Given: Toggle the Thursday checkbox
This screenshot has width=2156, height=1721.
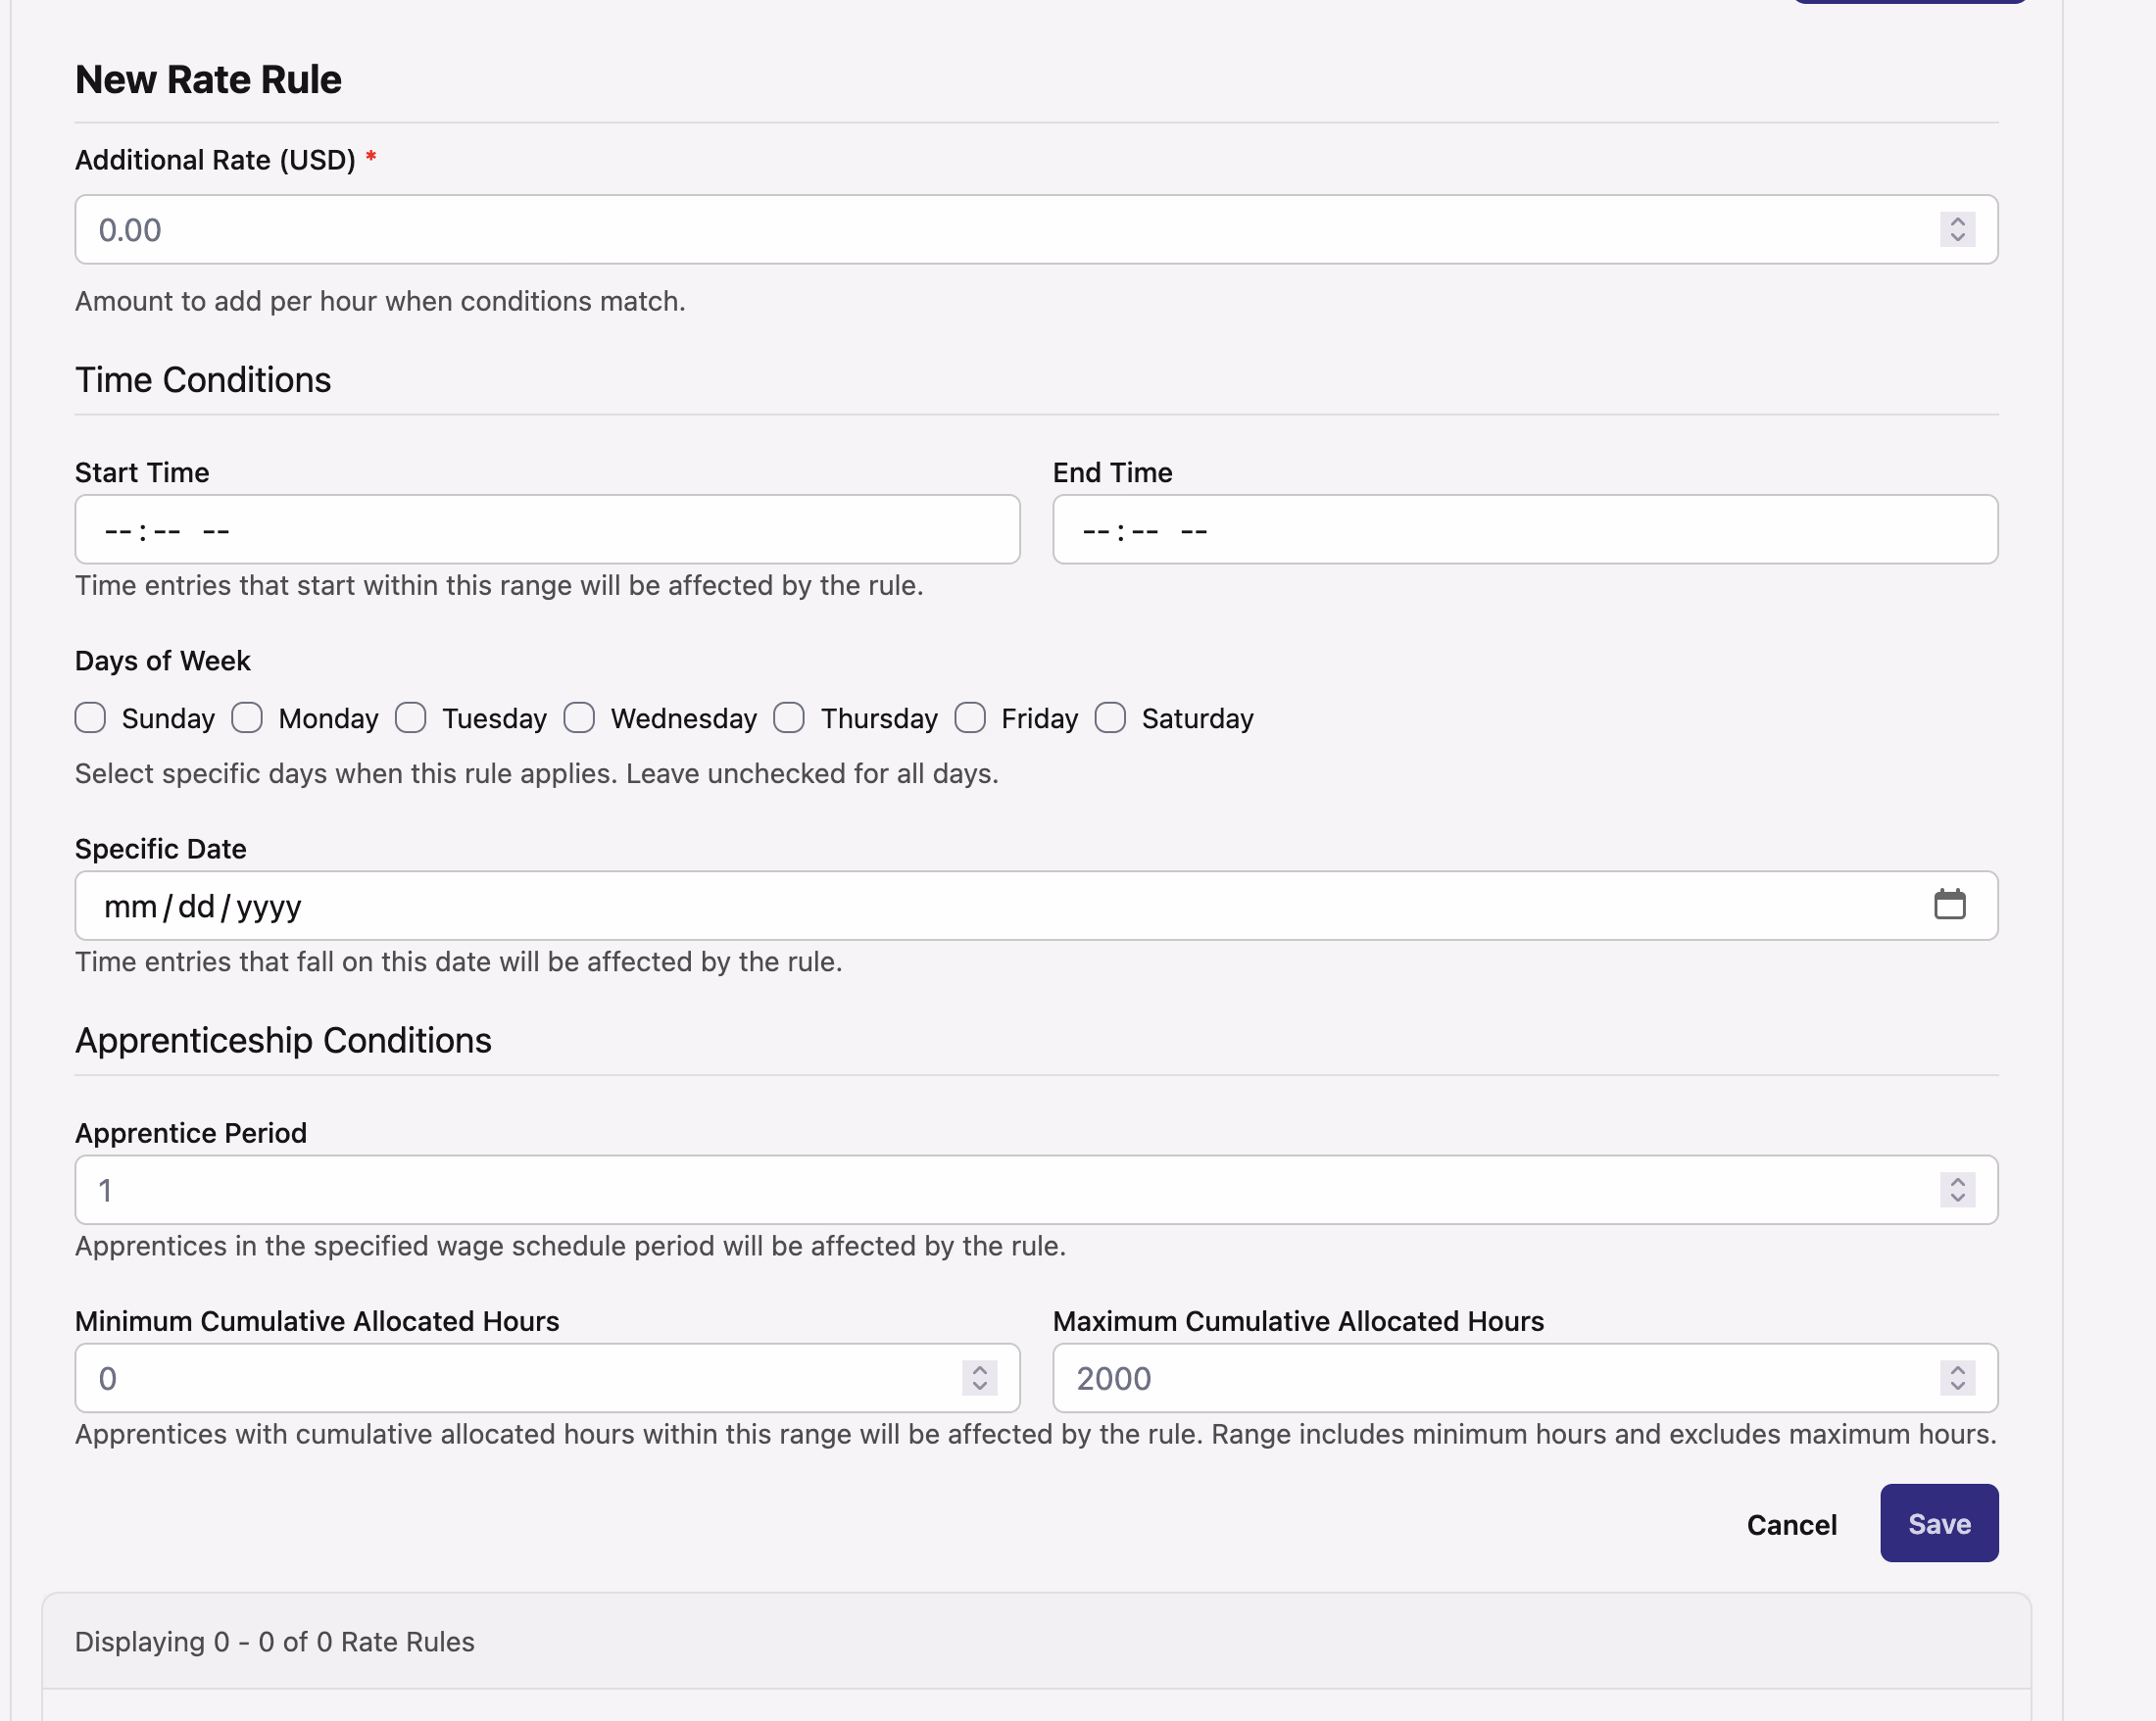Looking at the screenshot, I should point(789,718).
